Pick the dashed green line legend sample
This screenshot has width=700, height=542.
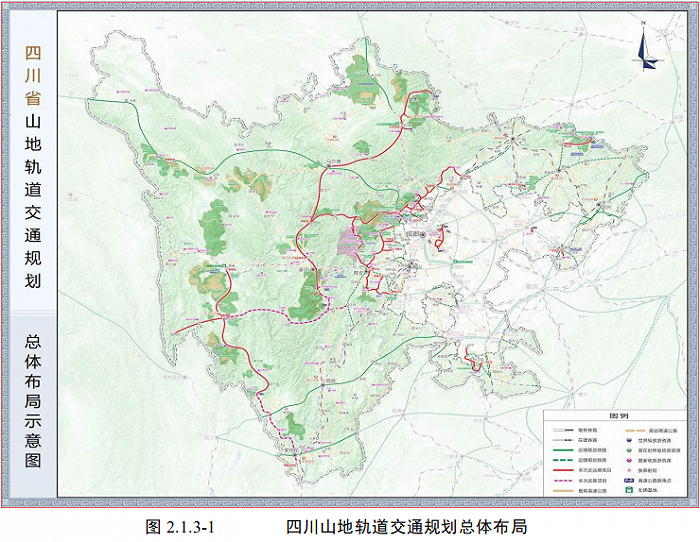(x=561, y=460)
